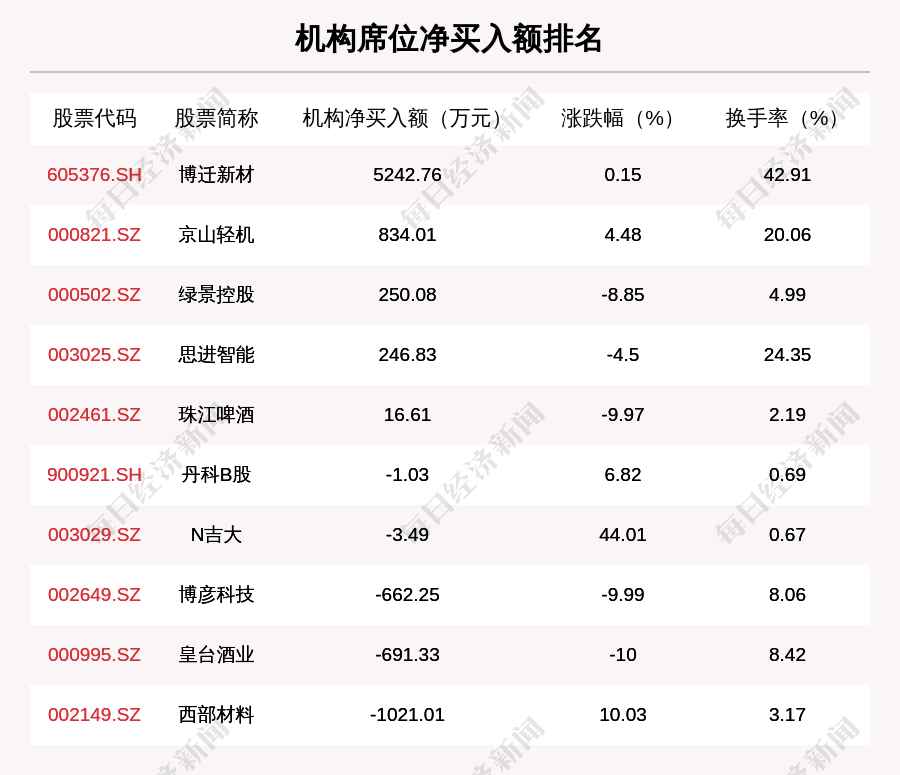
Task: Click net buy value -1.03
Action: point(408,475)
